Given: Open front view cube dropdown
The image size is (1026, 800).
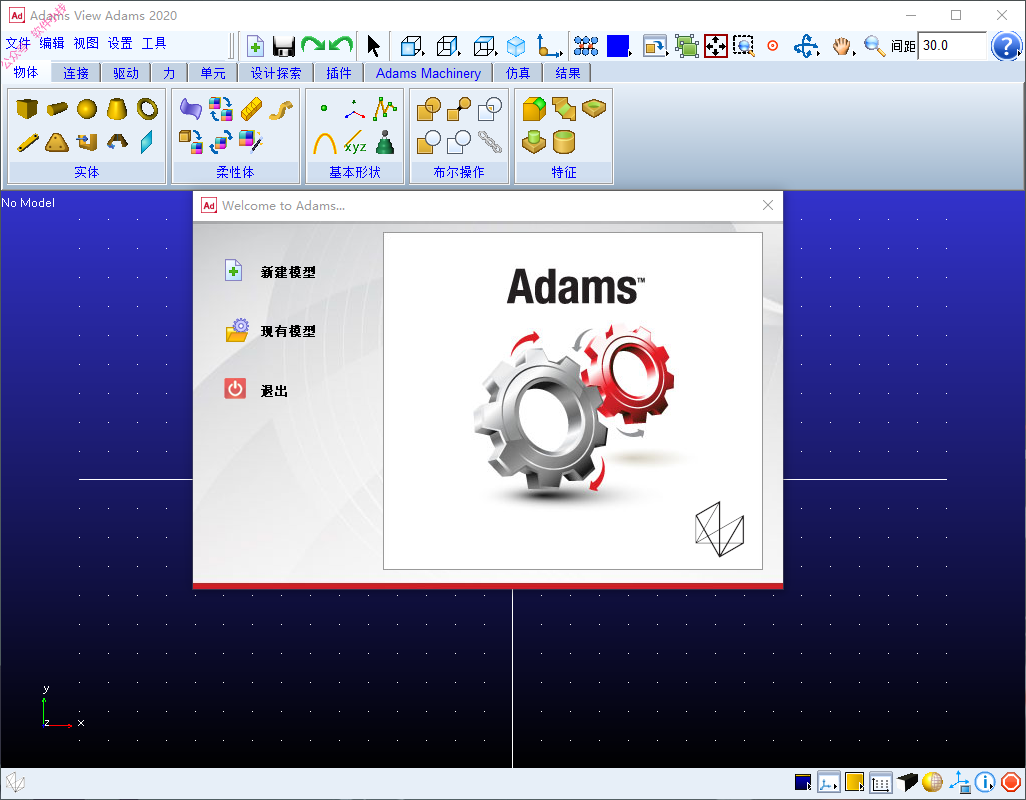Looking at the screenshot, I should (412, 46).
